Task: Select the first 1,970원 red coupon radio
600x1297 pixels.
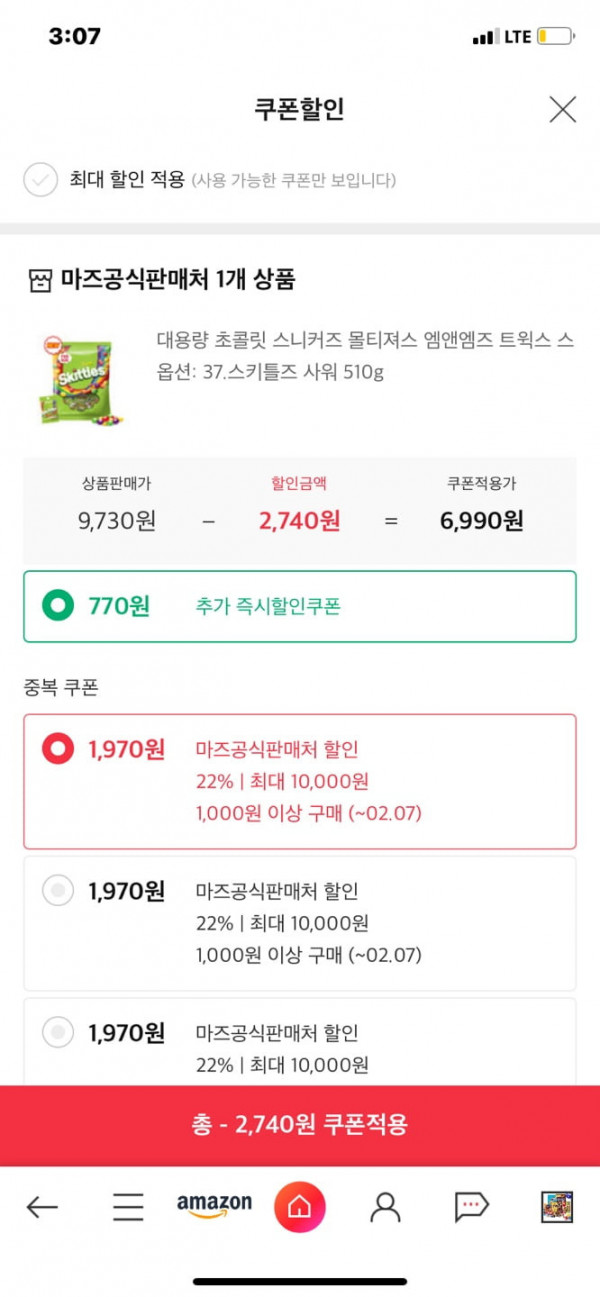Action: point(58,748)
